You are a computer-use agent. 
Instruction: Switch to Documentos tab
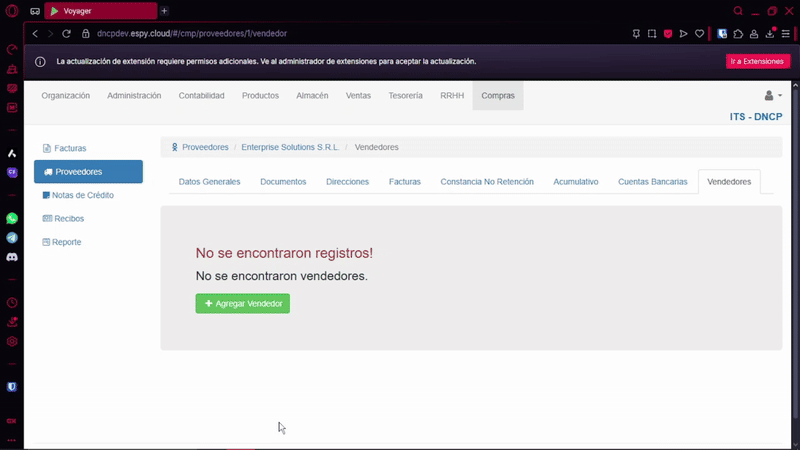coord(283,182)
